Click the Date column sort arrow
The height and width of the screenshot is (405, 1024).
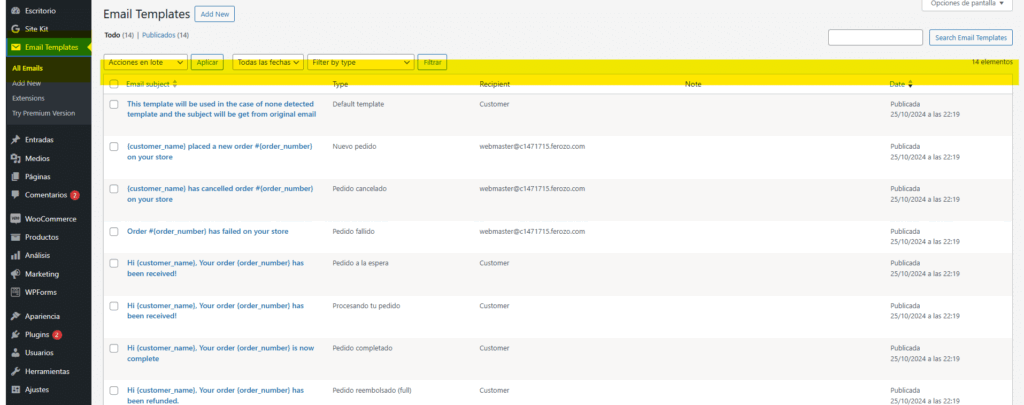(910, 84)
